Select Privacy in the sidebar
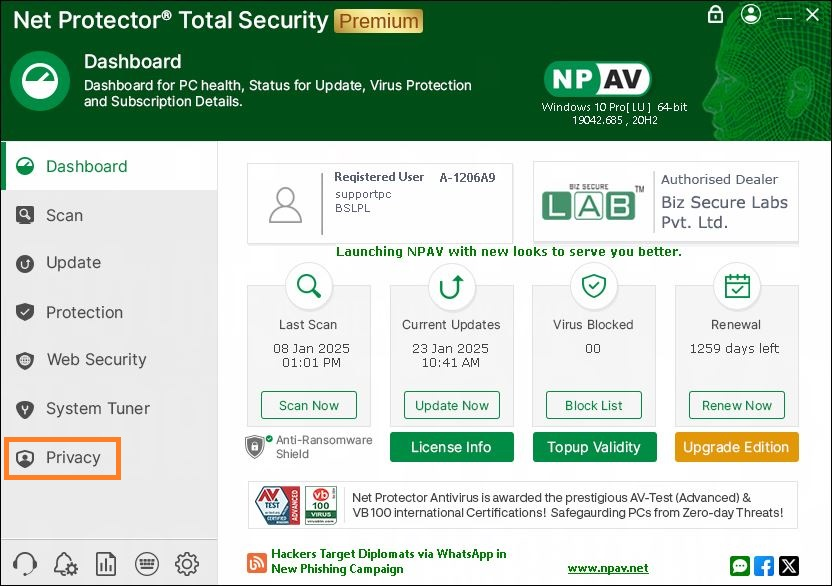 (72, 458)
